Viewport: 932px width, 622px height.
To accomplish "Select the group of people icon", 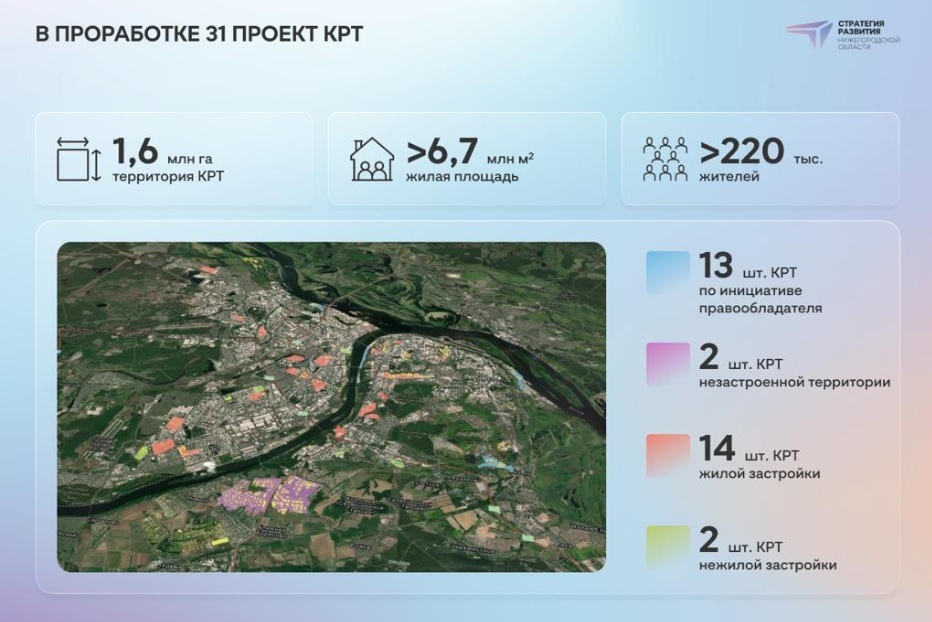I will click(x=666, y=158).
